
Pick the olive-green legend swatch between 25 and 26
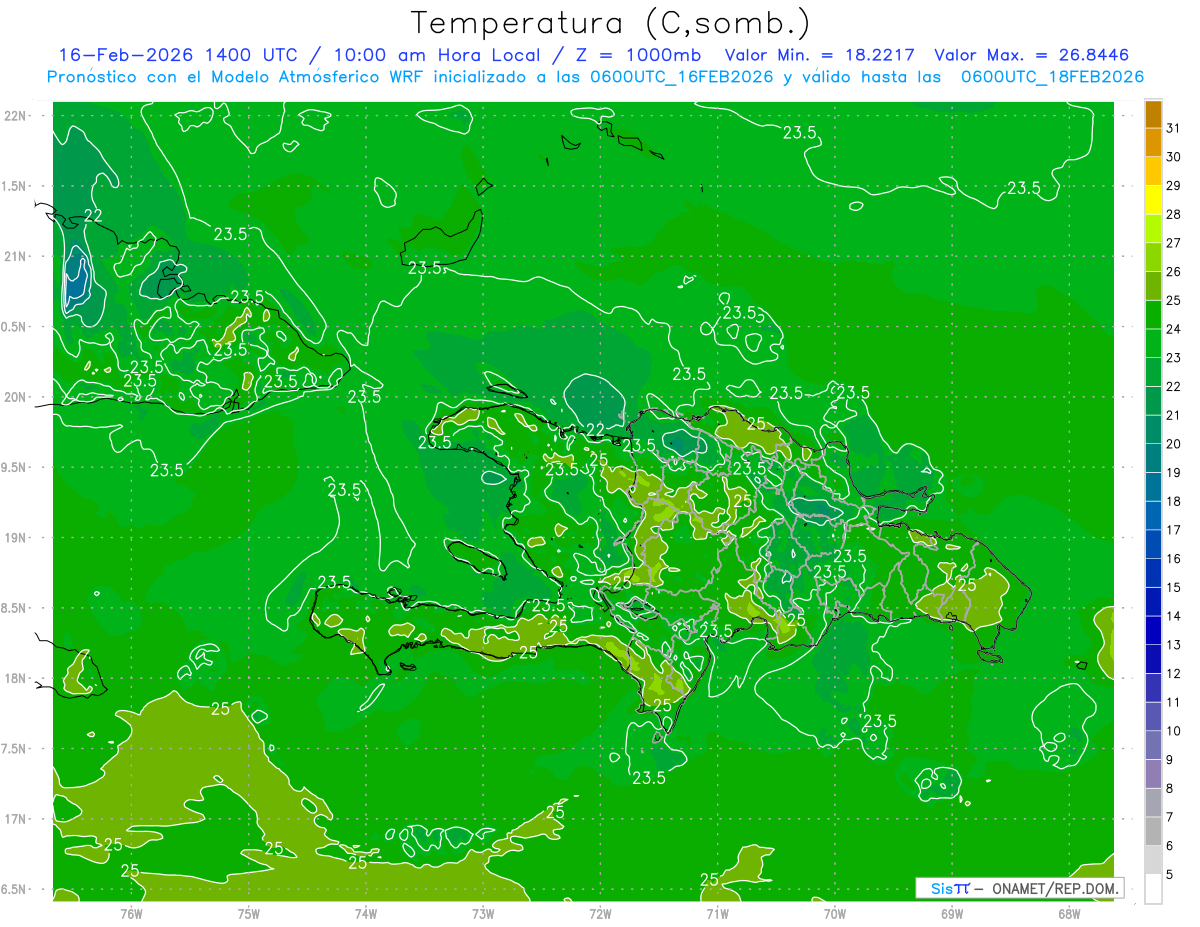(1153, 286)
